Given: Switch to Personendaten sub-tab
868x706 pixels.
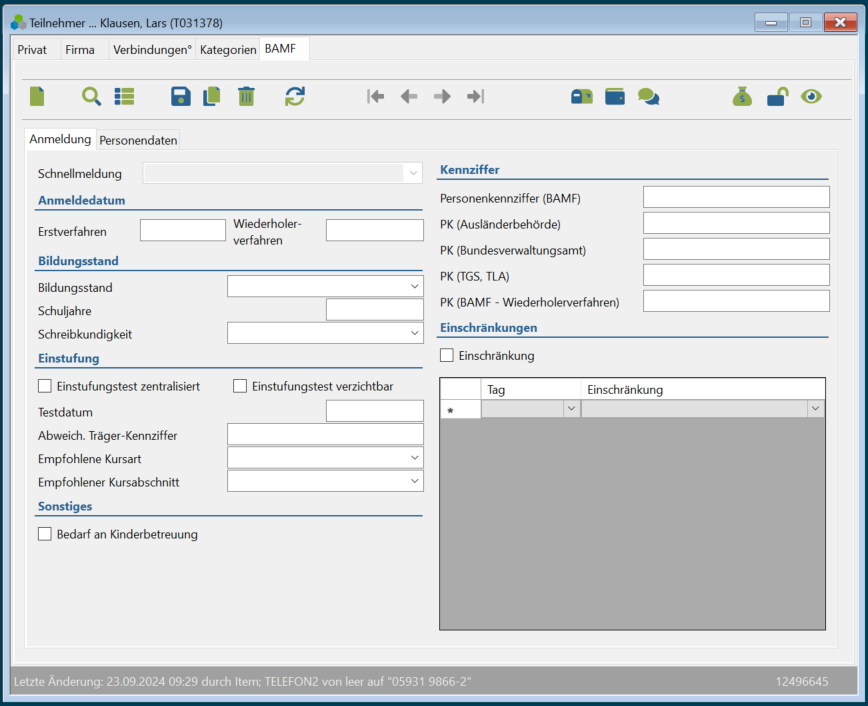Looking at the screenshot, I should (138, 140).
